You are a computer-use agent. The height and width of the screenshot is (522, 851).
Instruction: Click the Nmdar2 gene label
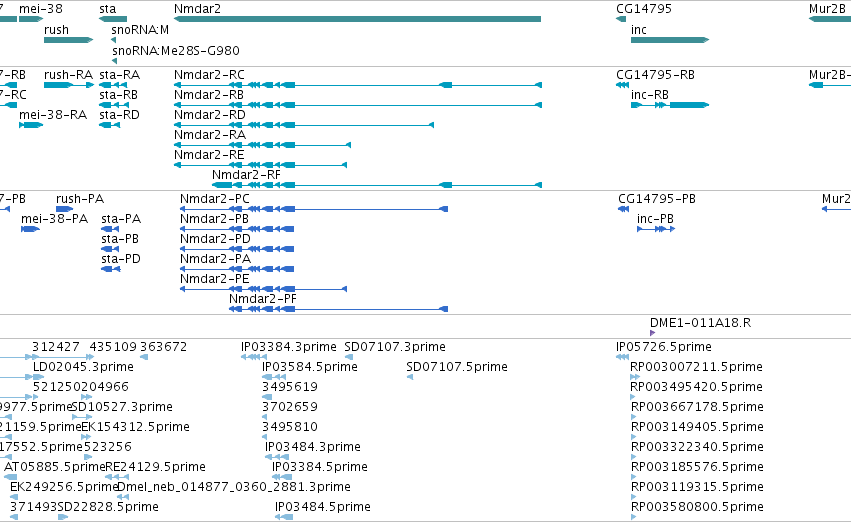click(x=198, y=9)
